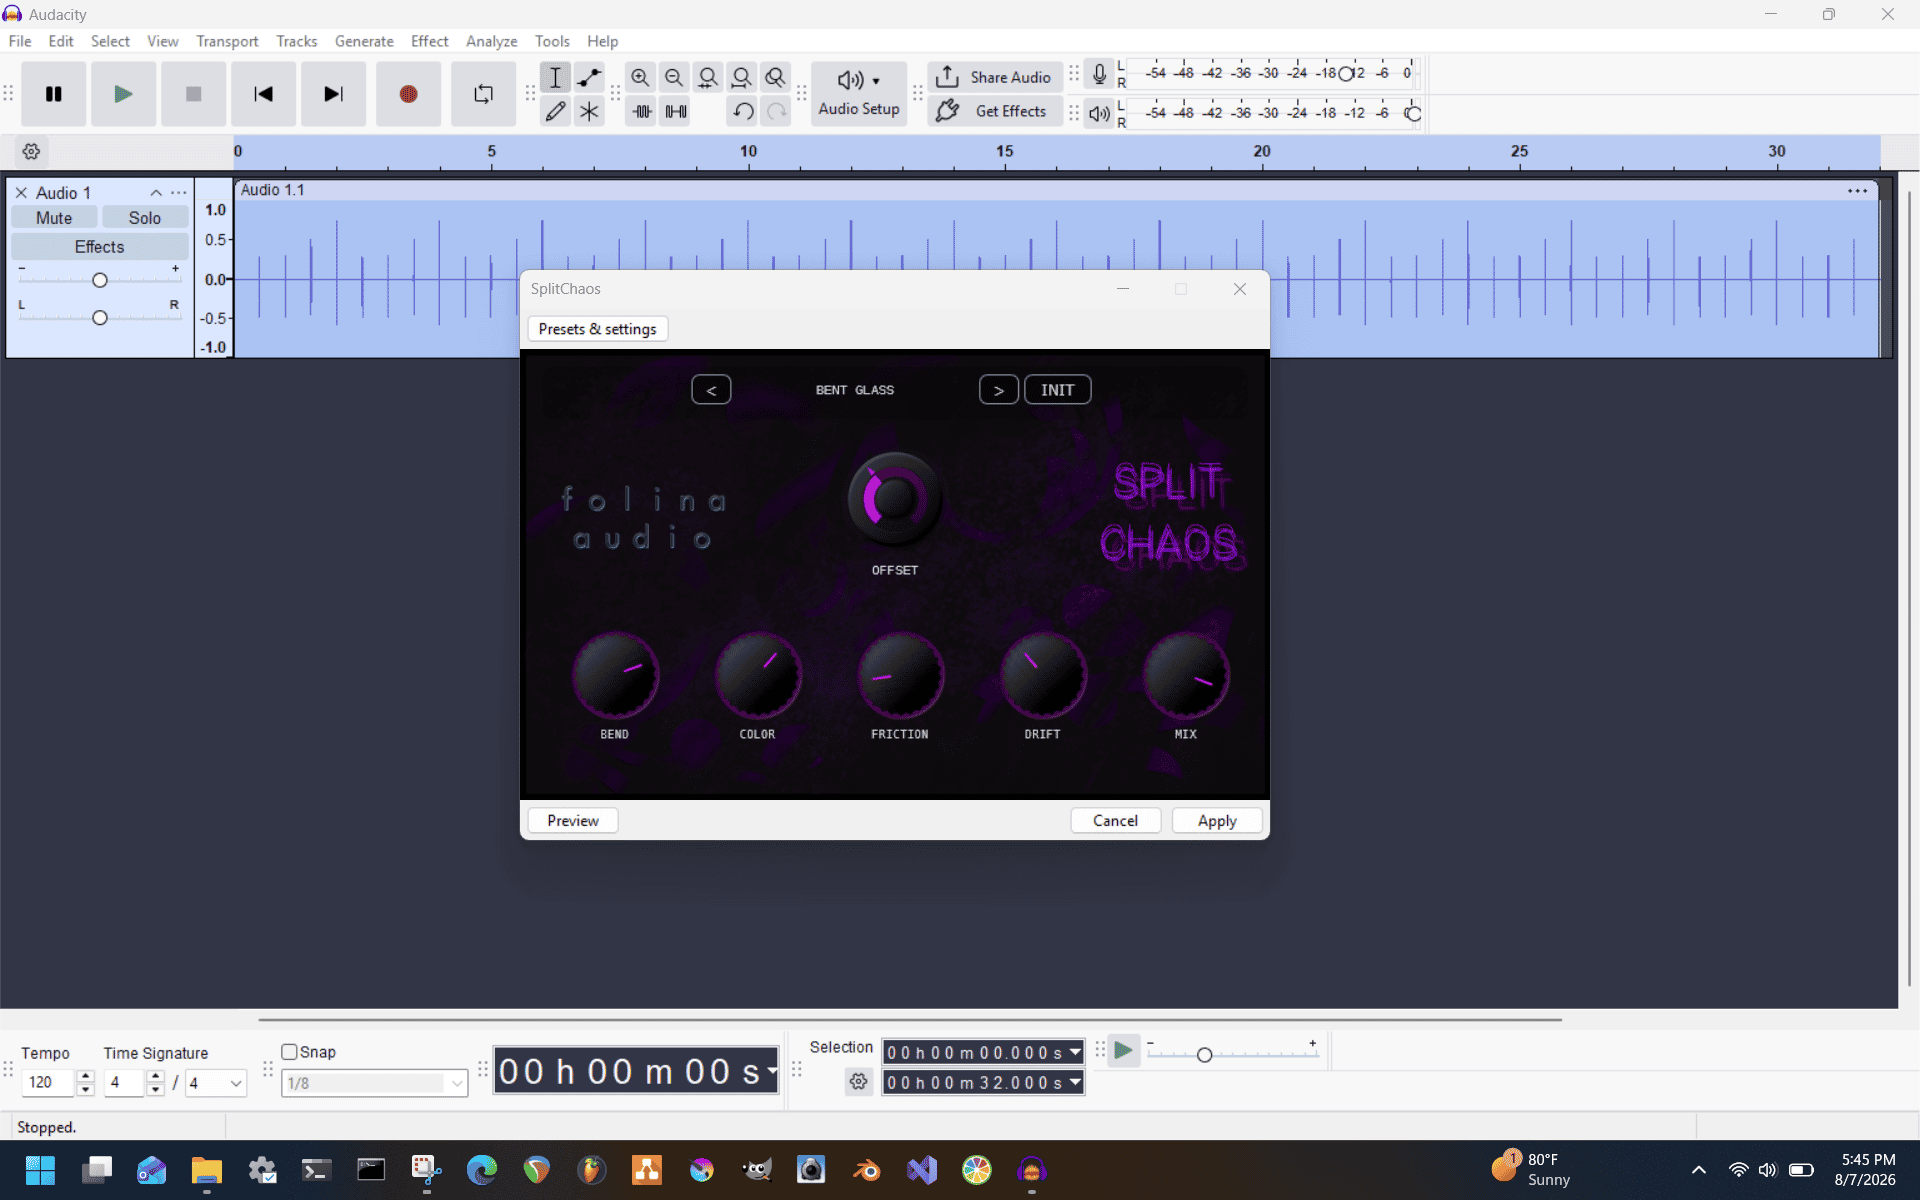Open Audio 1 track menu dots

[x=178, y=193]
